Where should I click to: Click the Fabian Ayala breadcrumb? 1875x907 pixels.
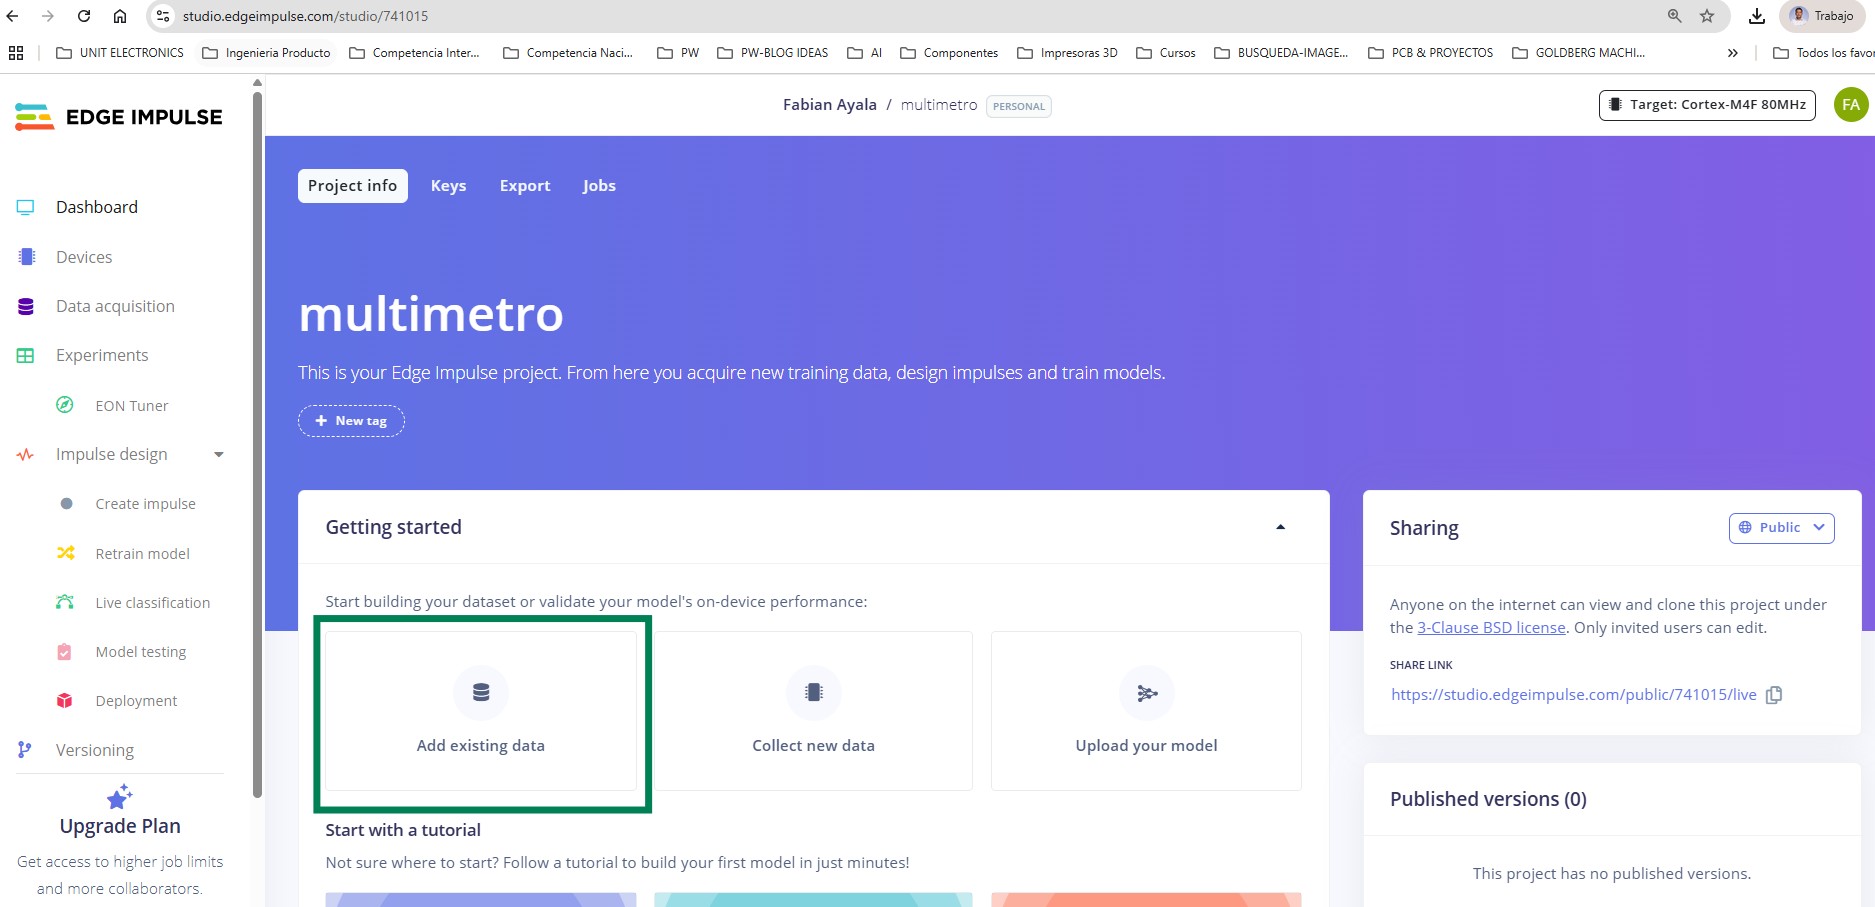coord(829,105)
